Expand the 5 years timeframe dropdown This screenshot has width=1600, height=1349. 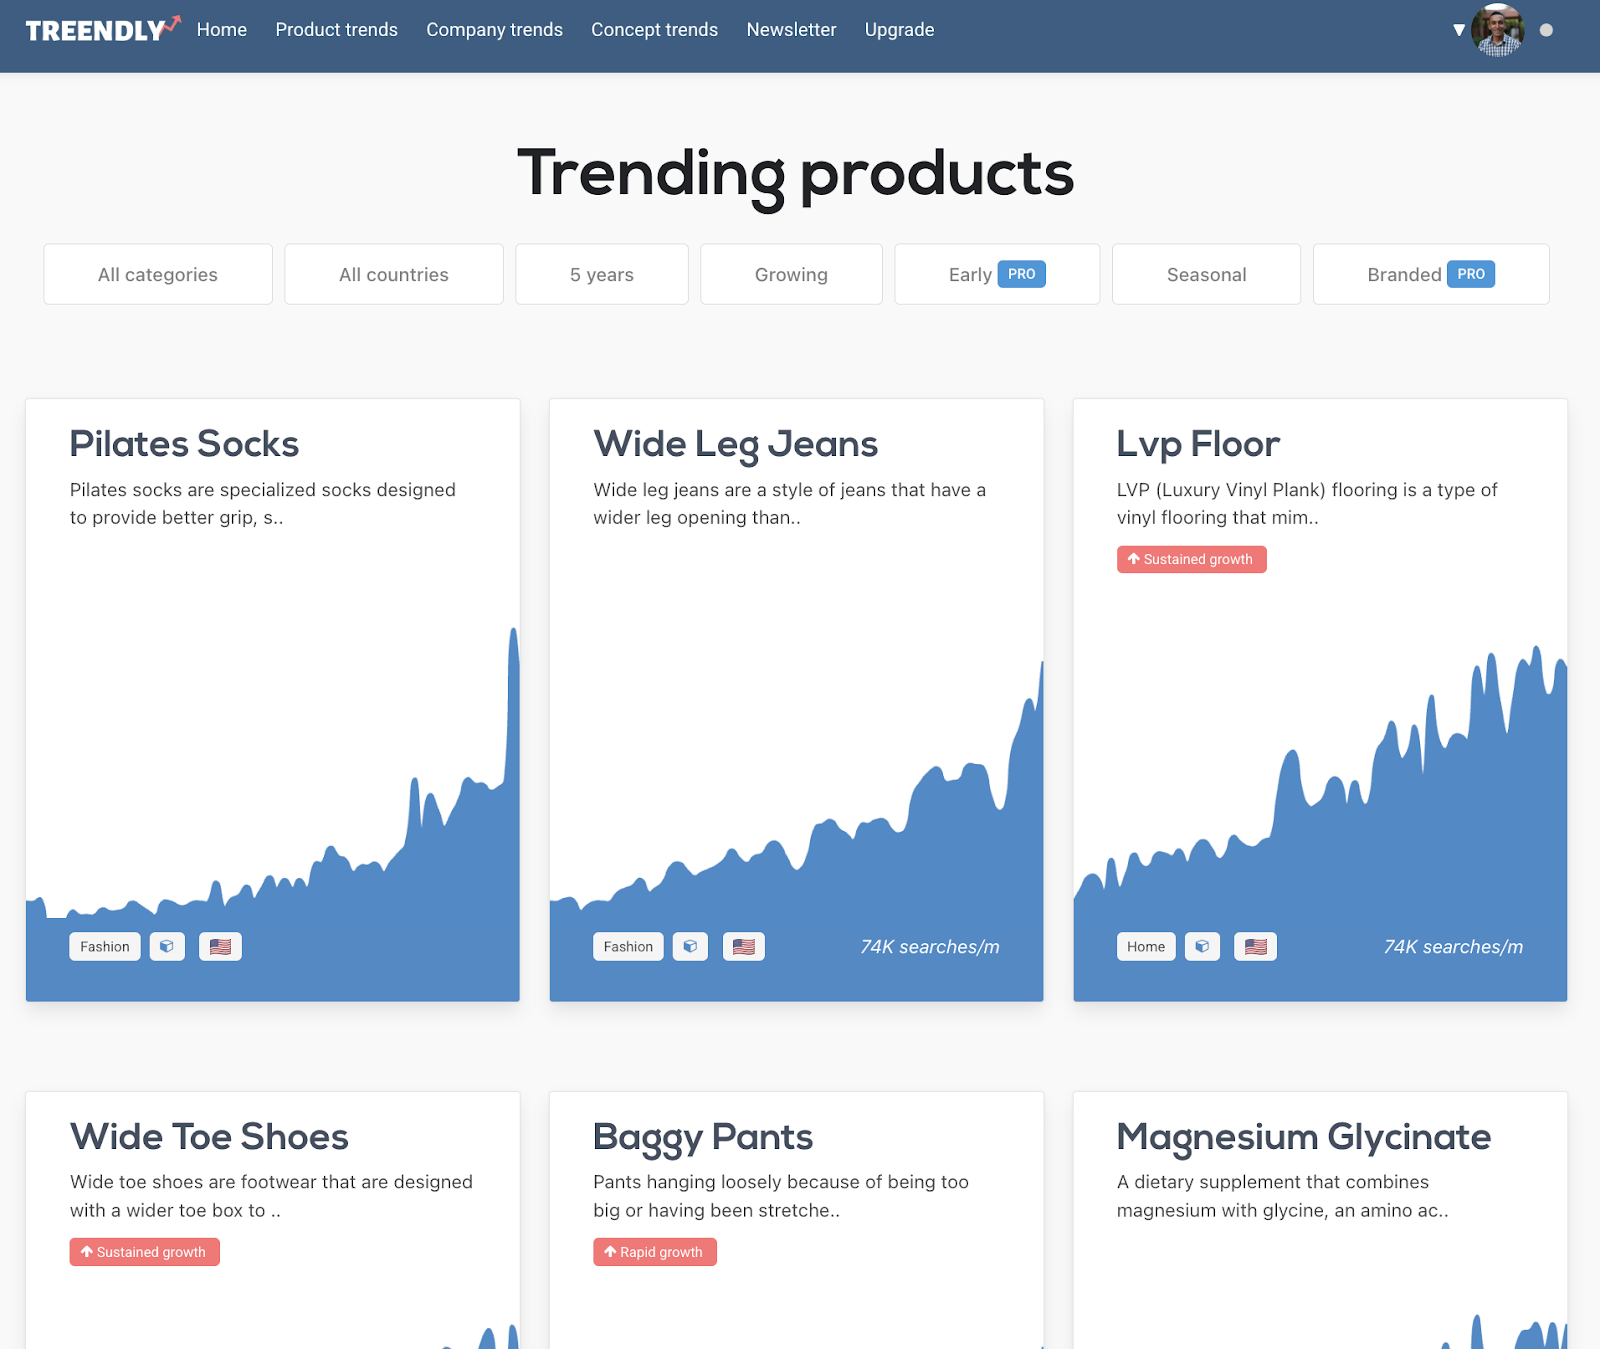pyautogui.click(x=602, y=274)
